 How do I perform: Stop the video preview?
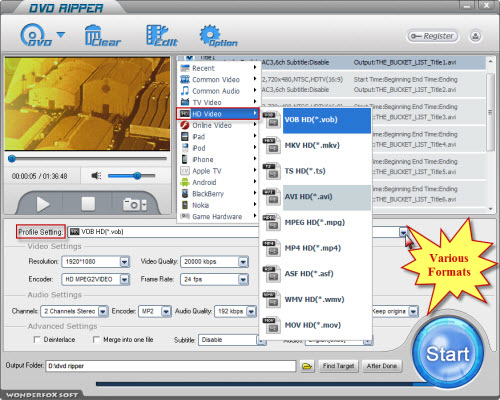pos(88,204)
